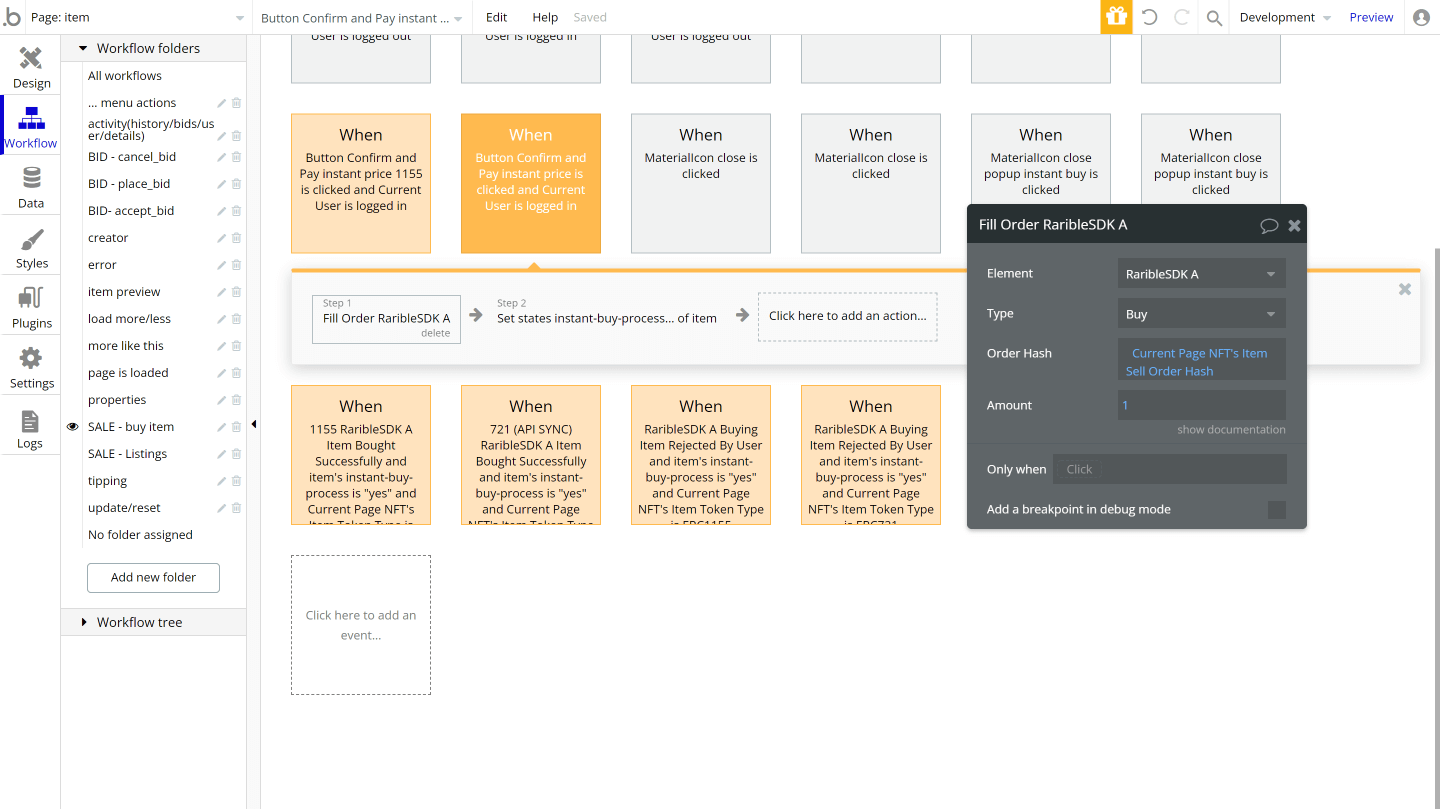Viewport: 1440px width, 809px height.
Task: Switch to the Design tab icon
Action: point(31,66)
